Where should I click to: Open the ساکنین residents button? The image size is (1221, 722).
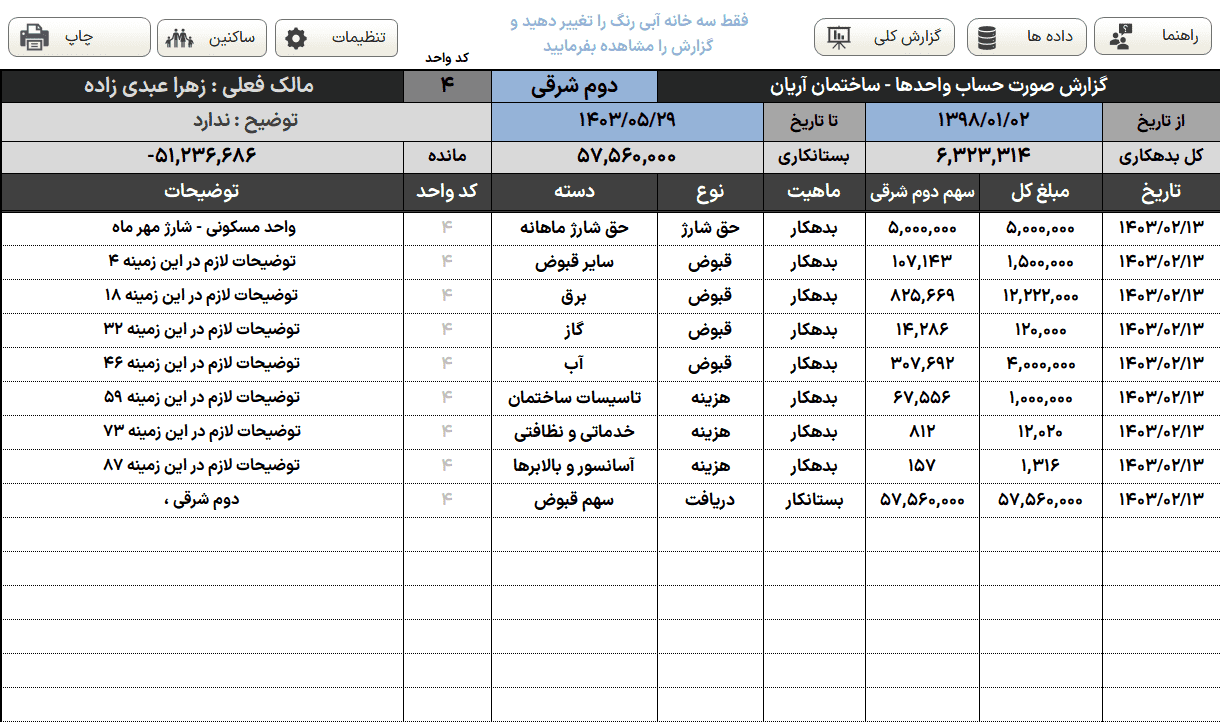click(210, 38)
